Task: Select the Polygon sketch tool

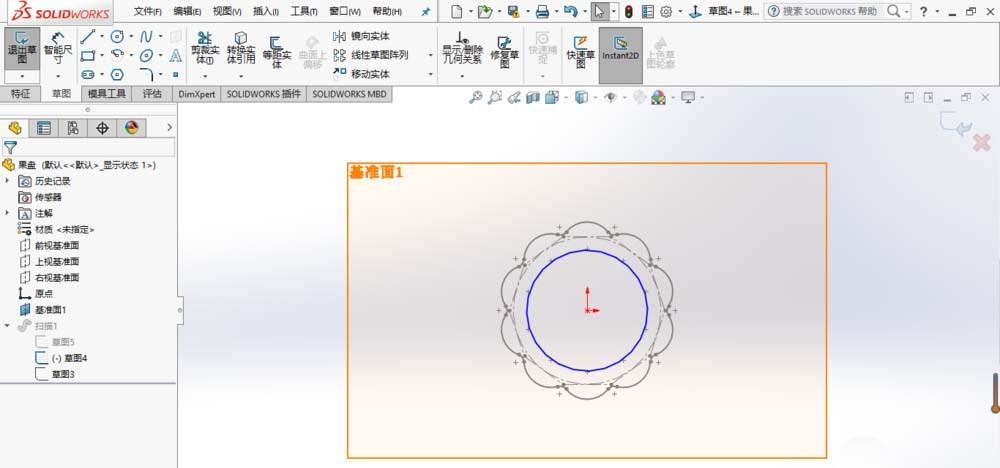Action: pos(117,75)
